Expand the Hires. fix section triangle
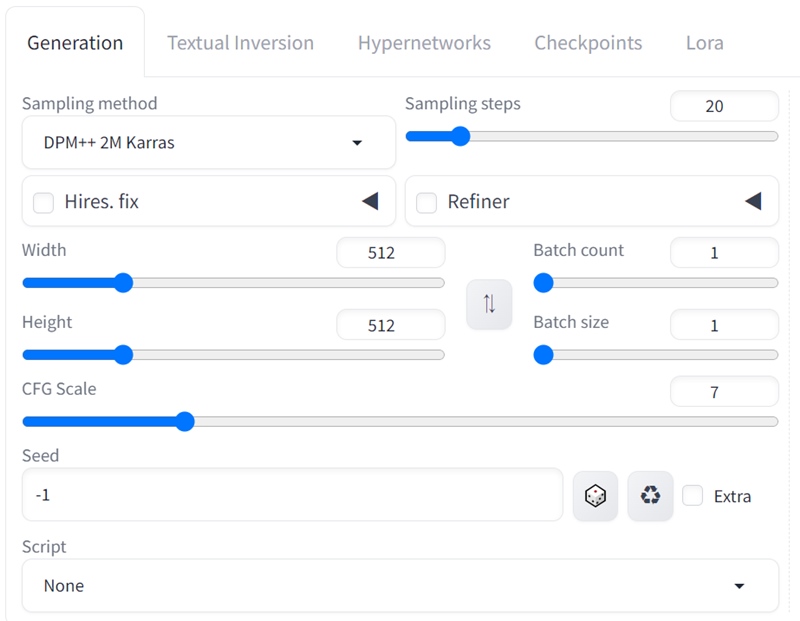Screen dimensions: 800x621 (x=370, y=201)
